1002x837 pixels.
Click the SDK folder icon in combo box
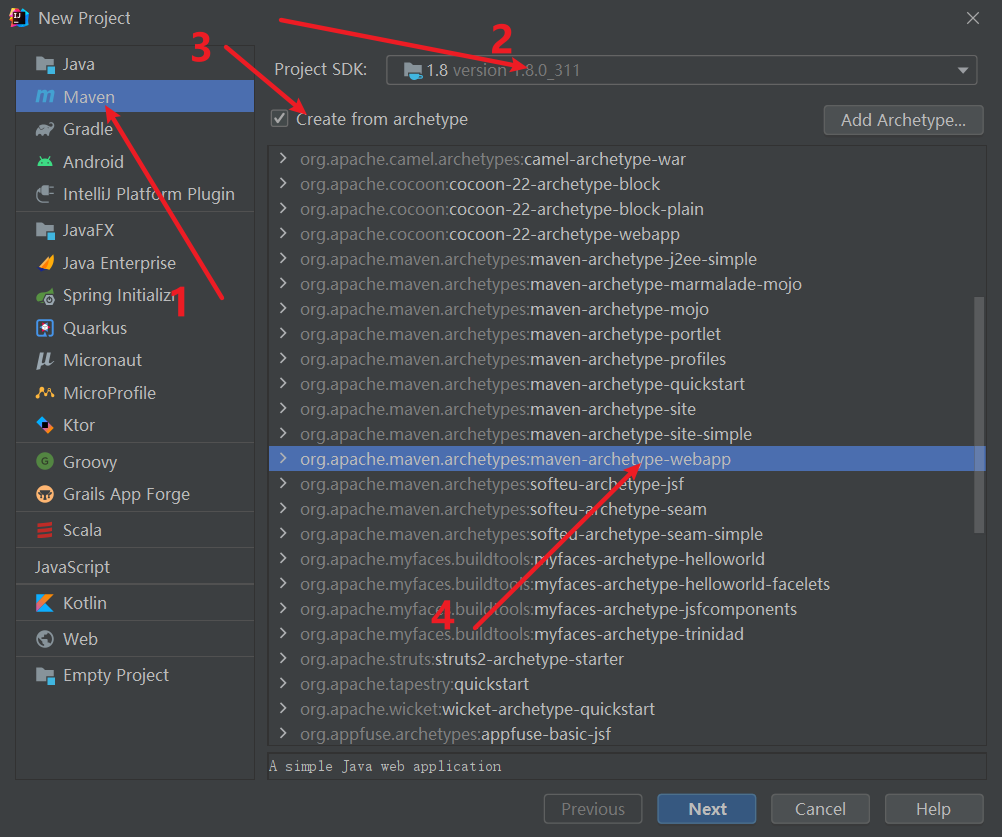coord(413,70)
